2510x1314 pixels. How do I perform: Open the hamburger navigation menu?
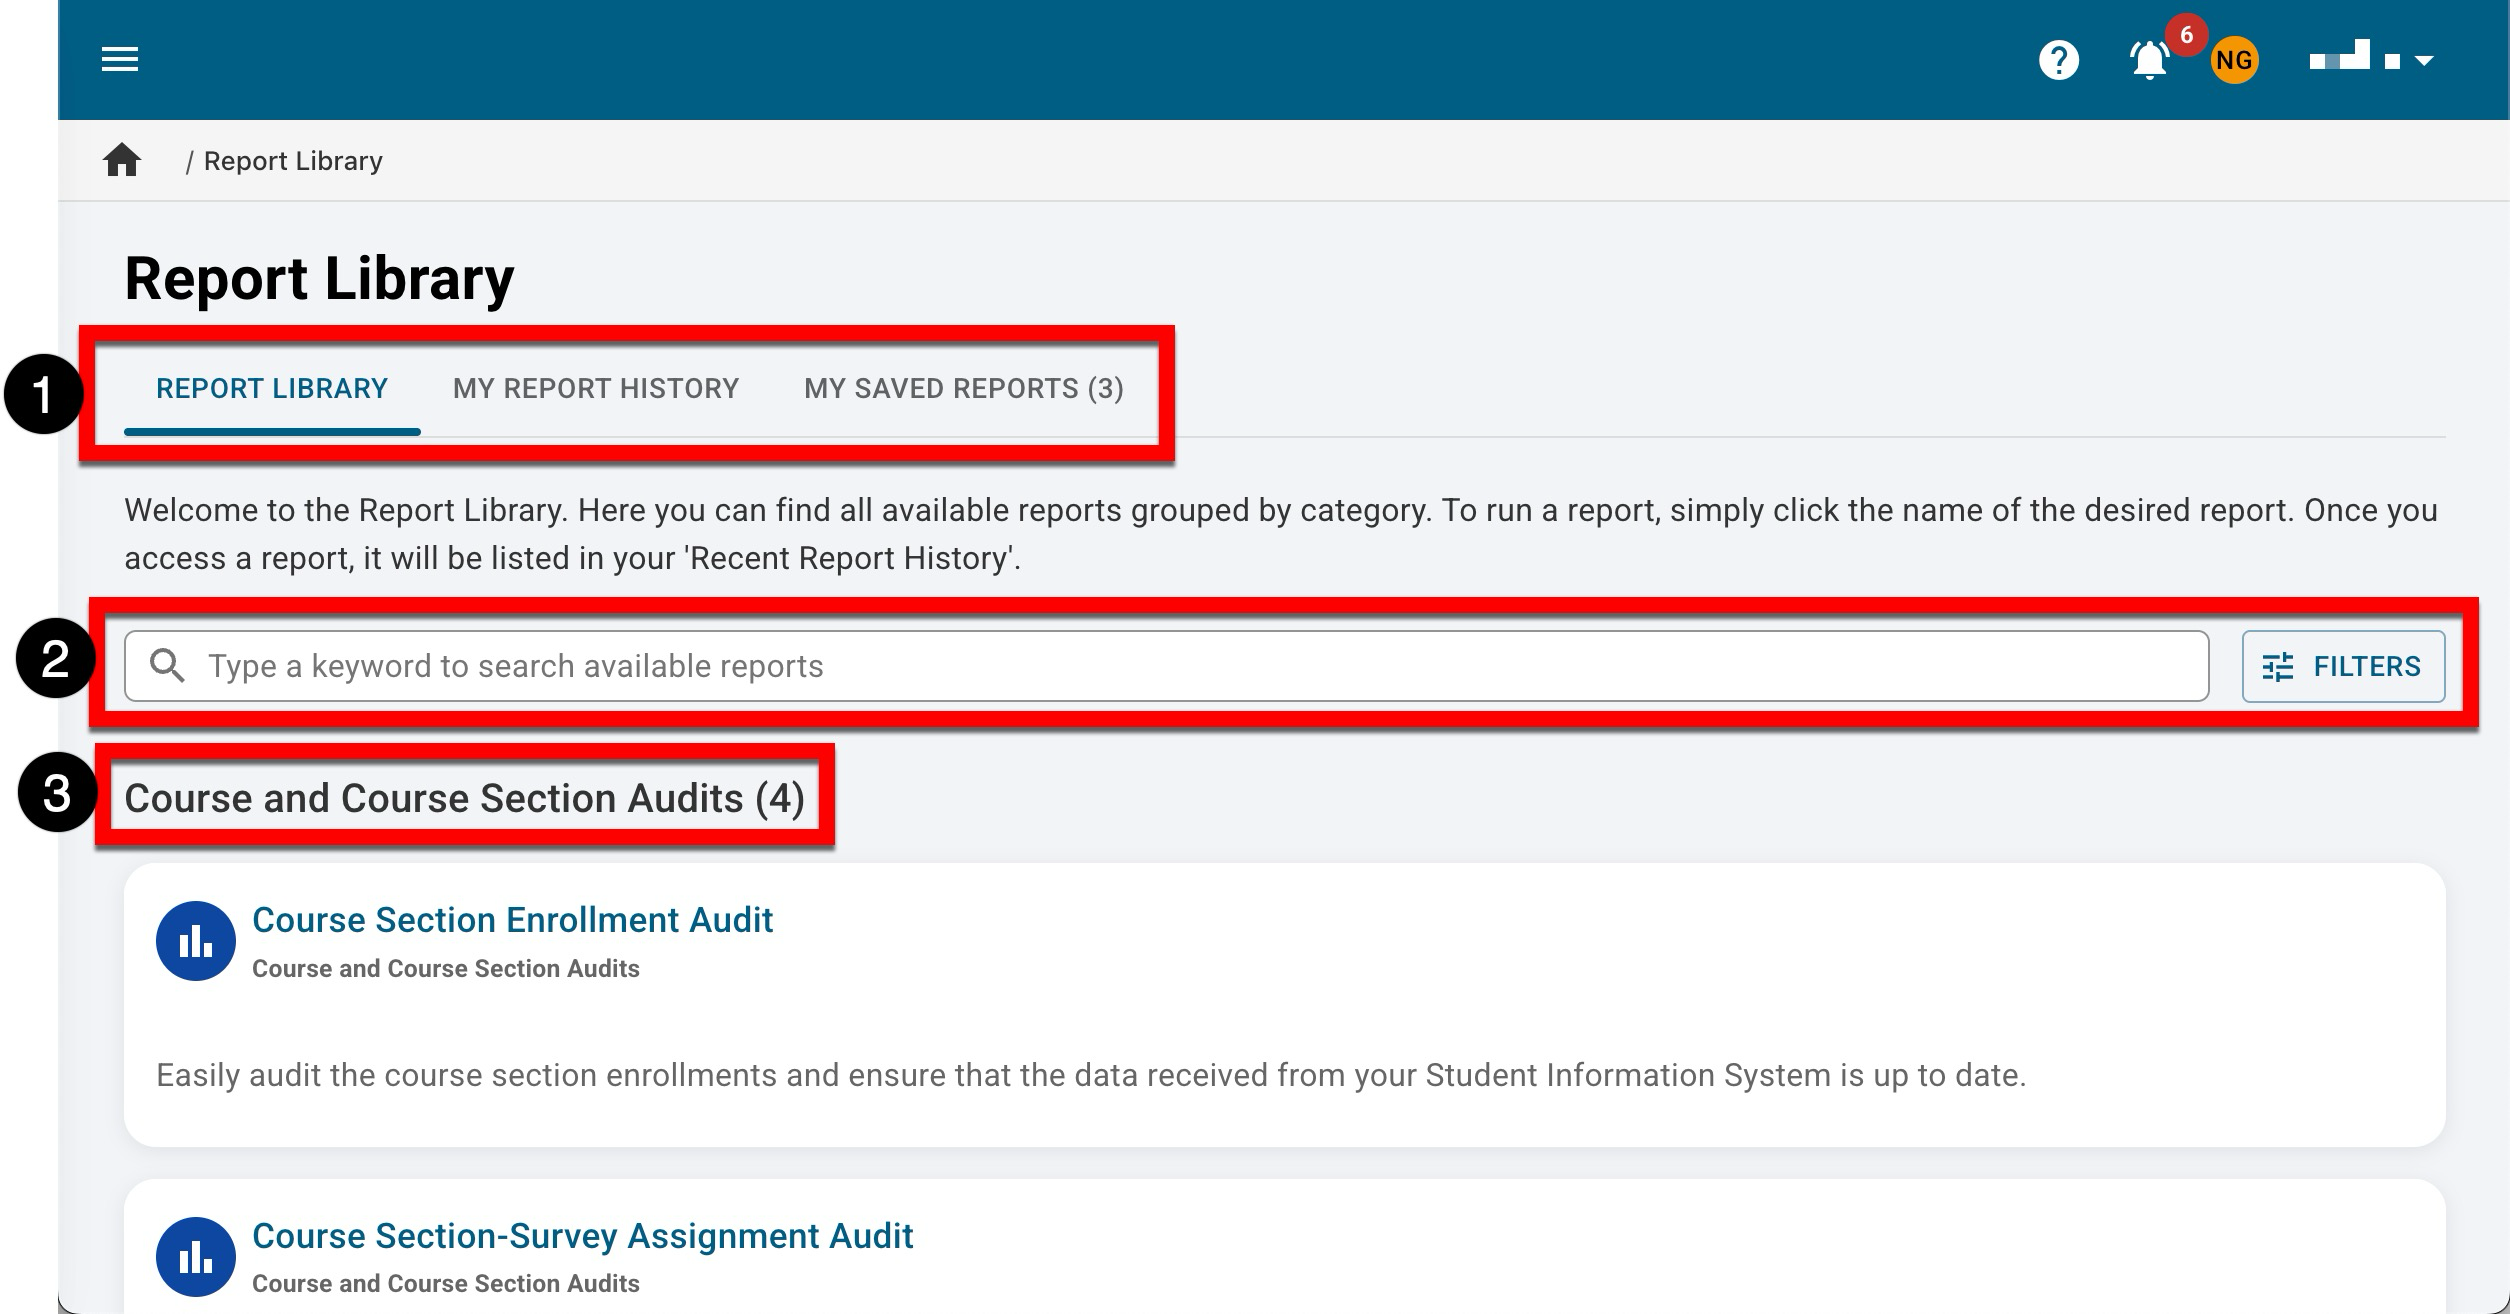point(120,60)
